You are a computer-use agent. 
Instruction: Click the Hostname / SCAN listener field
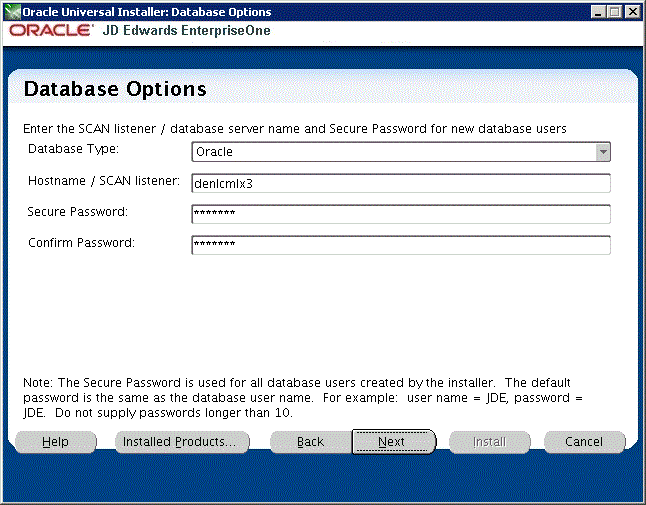coord(401,183)
